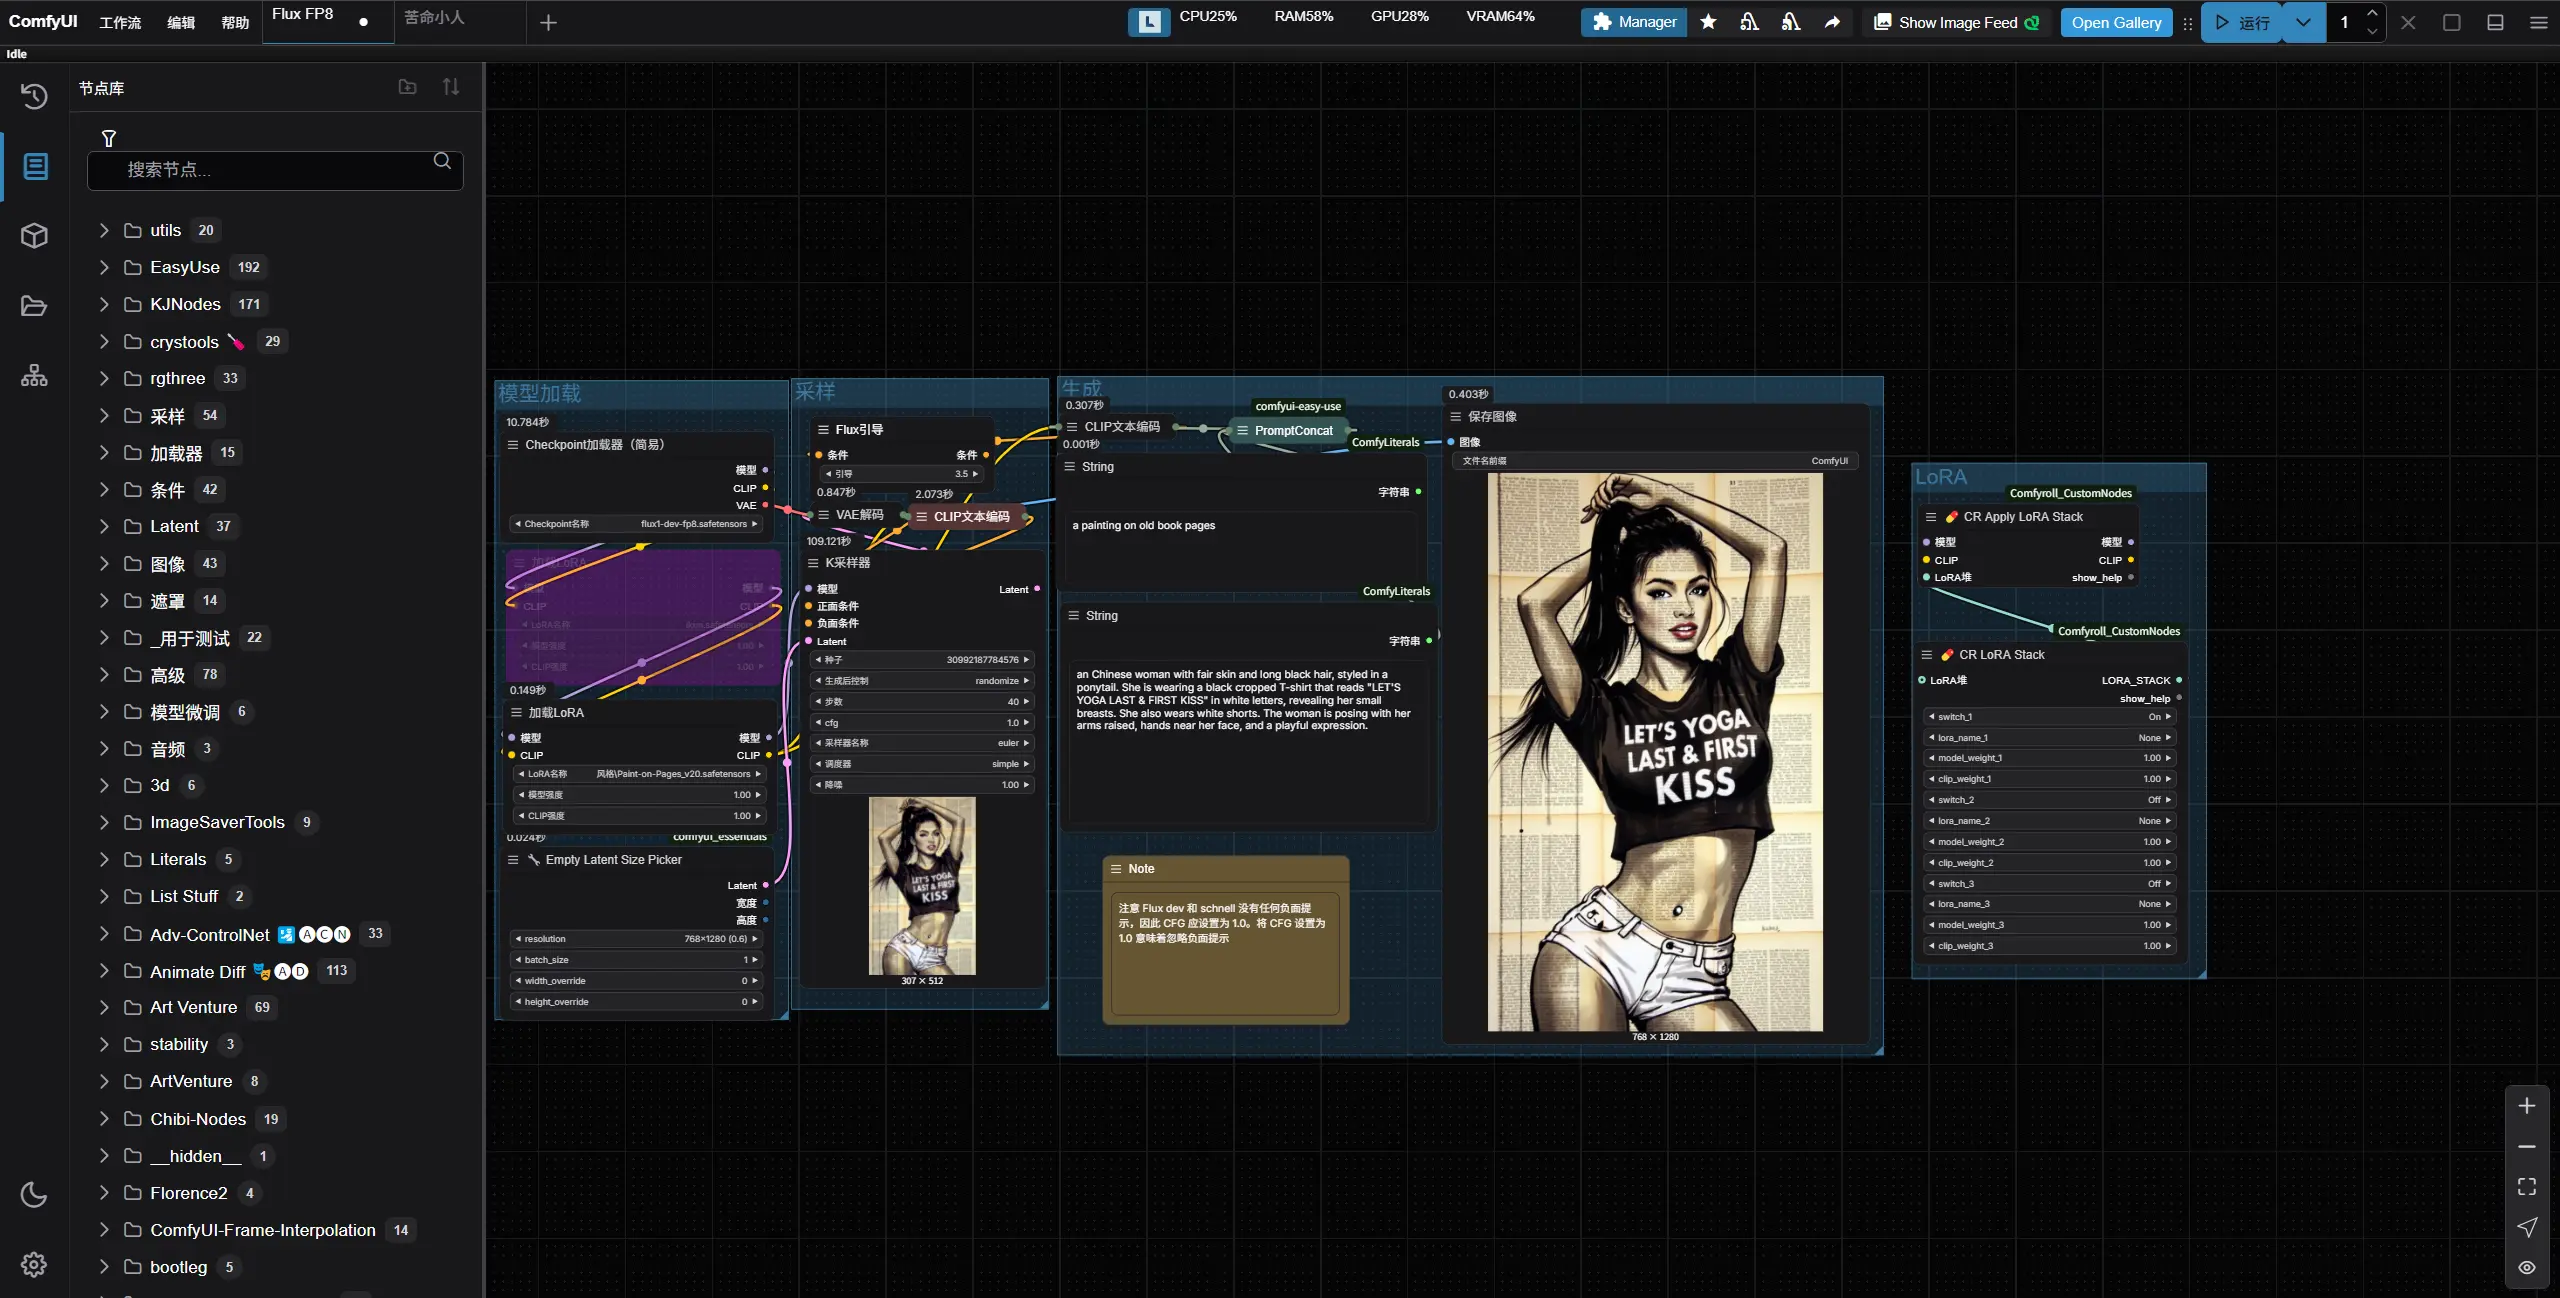
Task: Open the run button dropdown arrow
Action: (2303, 22)
